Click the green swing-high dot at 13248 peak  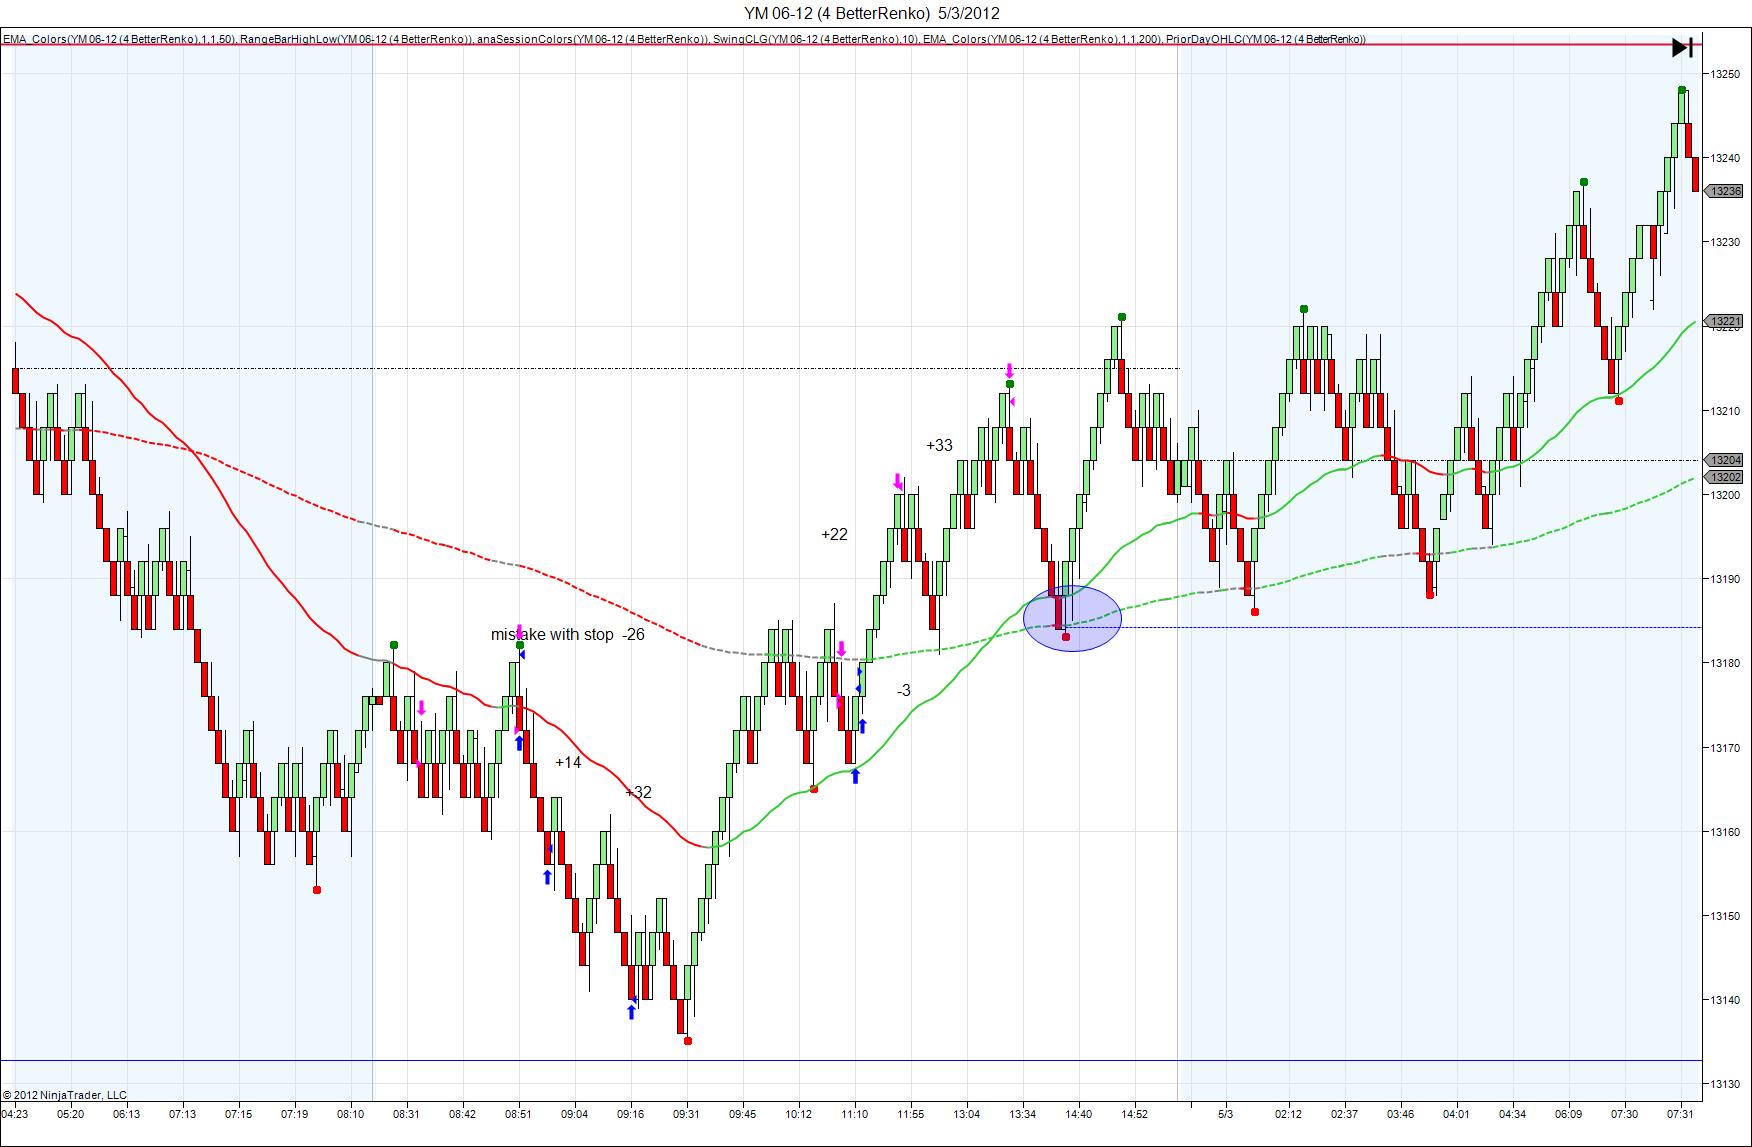pos(1682,90)
